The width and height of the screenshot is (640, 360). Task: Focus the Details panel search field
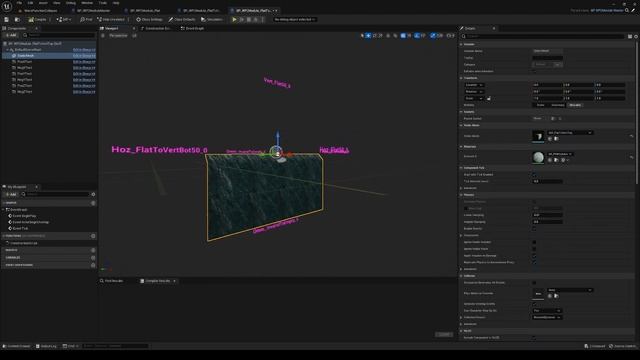pyautogui.click(x=543, y=36)
